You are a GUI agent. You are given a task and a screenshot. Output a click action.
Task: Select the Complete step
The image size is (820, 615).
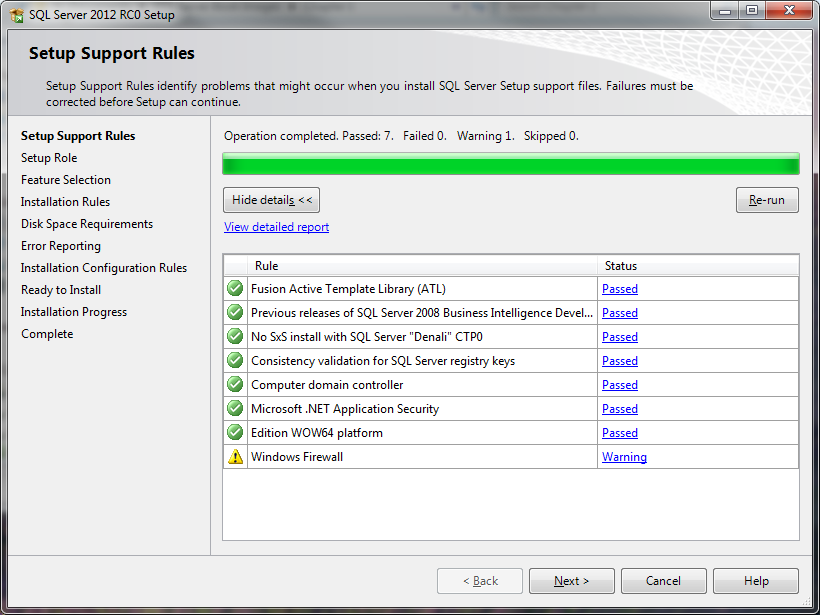pyautogui.click(x=47, y=334)
